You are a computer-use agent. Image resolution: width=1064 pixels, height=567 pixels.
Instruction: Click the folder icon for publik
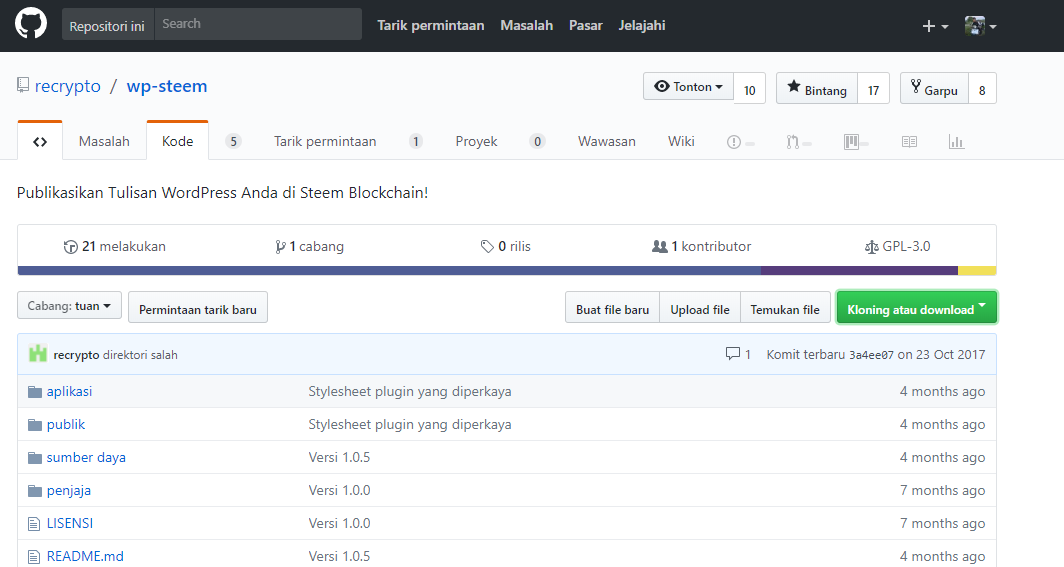click(x=35, y=425)
